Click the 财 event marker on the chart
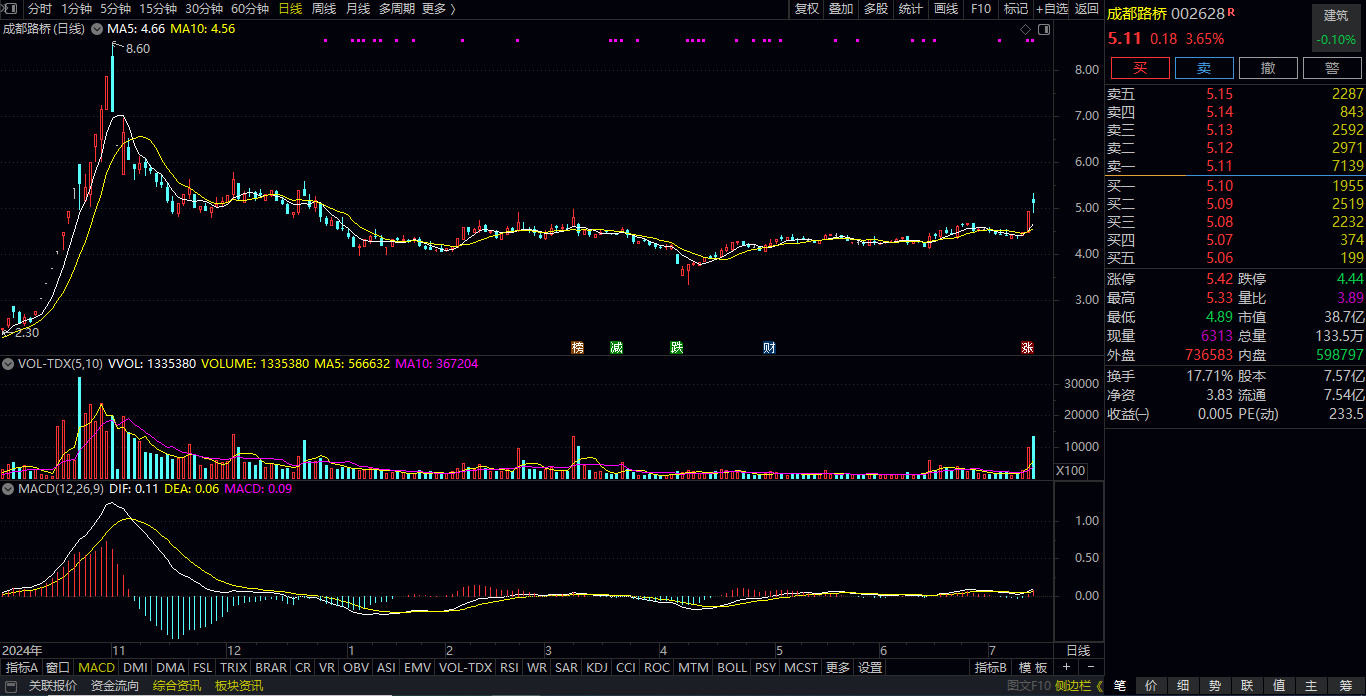 point(769,348)
